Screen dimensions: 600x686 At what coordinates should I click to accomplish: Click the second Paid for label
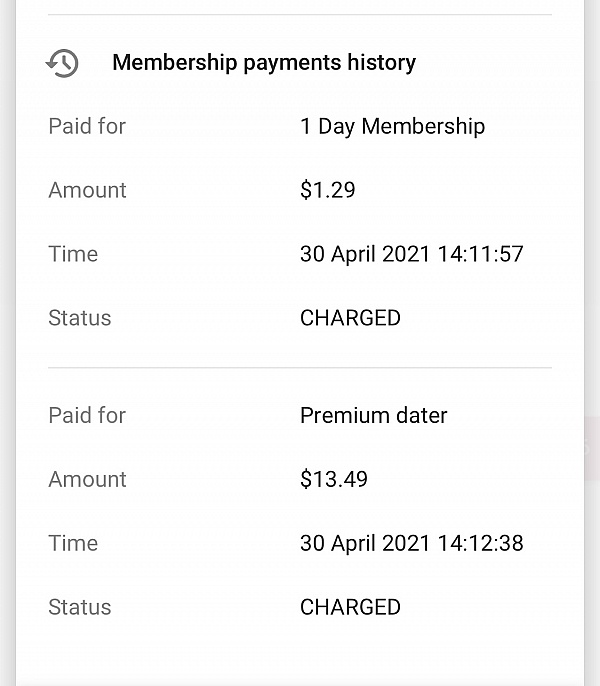click(87, 415)
